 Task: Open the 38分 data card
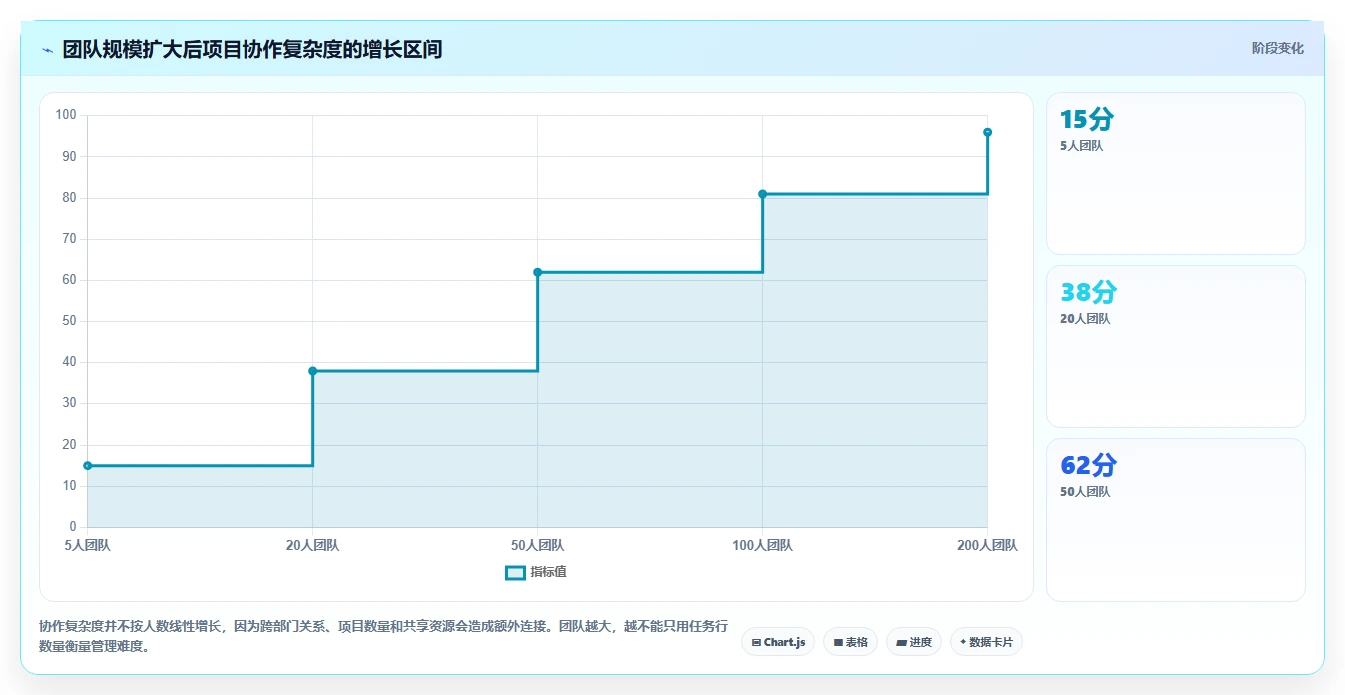coord(1176,347)
